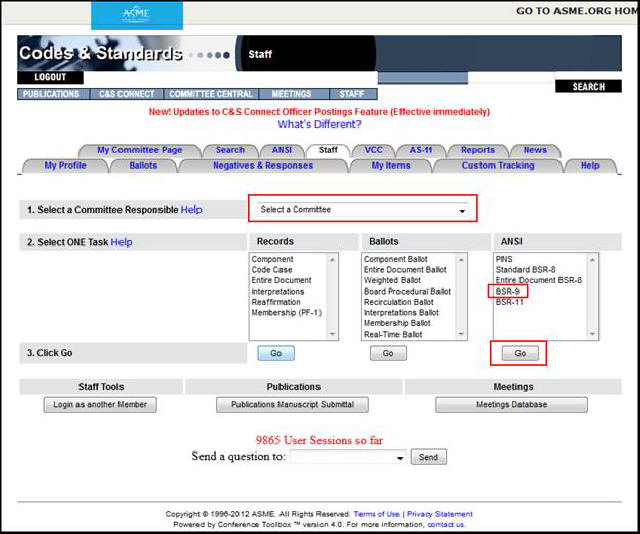Switch to the ANSI tab

(282, 150)
